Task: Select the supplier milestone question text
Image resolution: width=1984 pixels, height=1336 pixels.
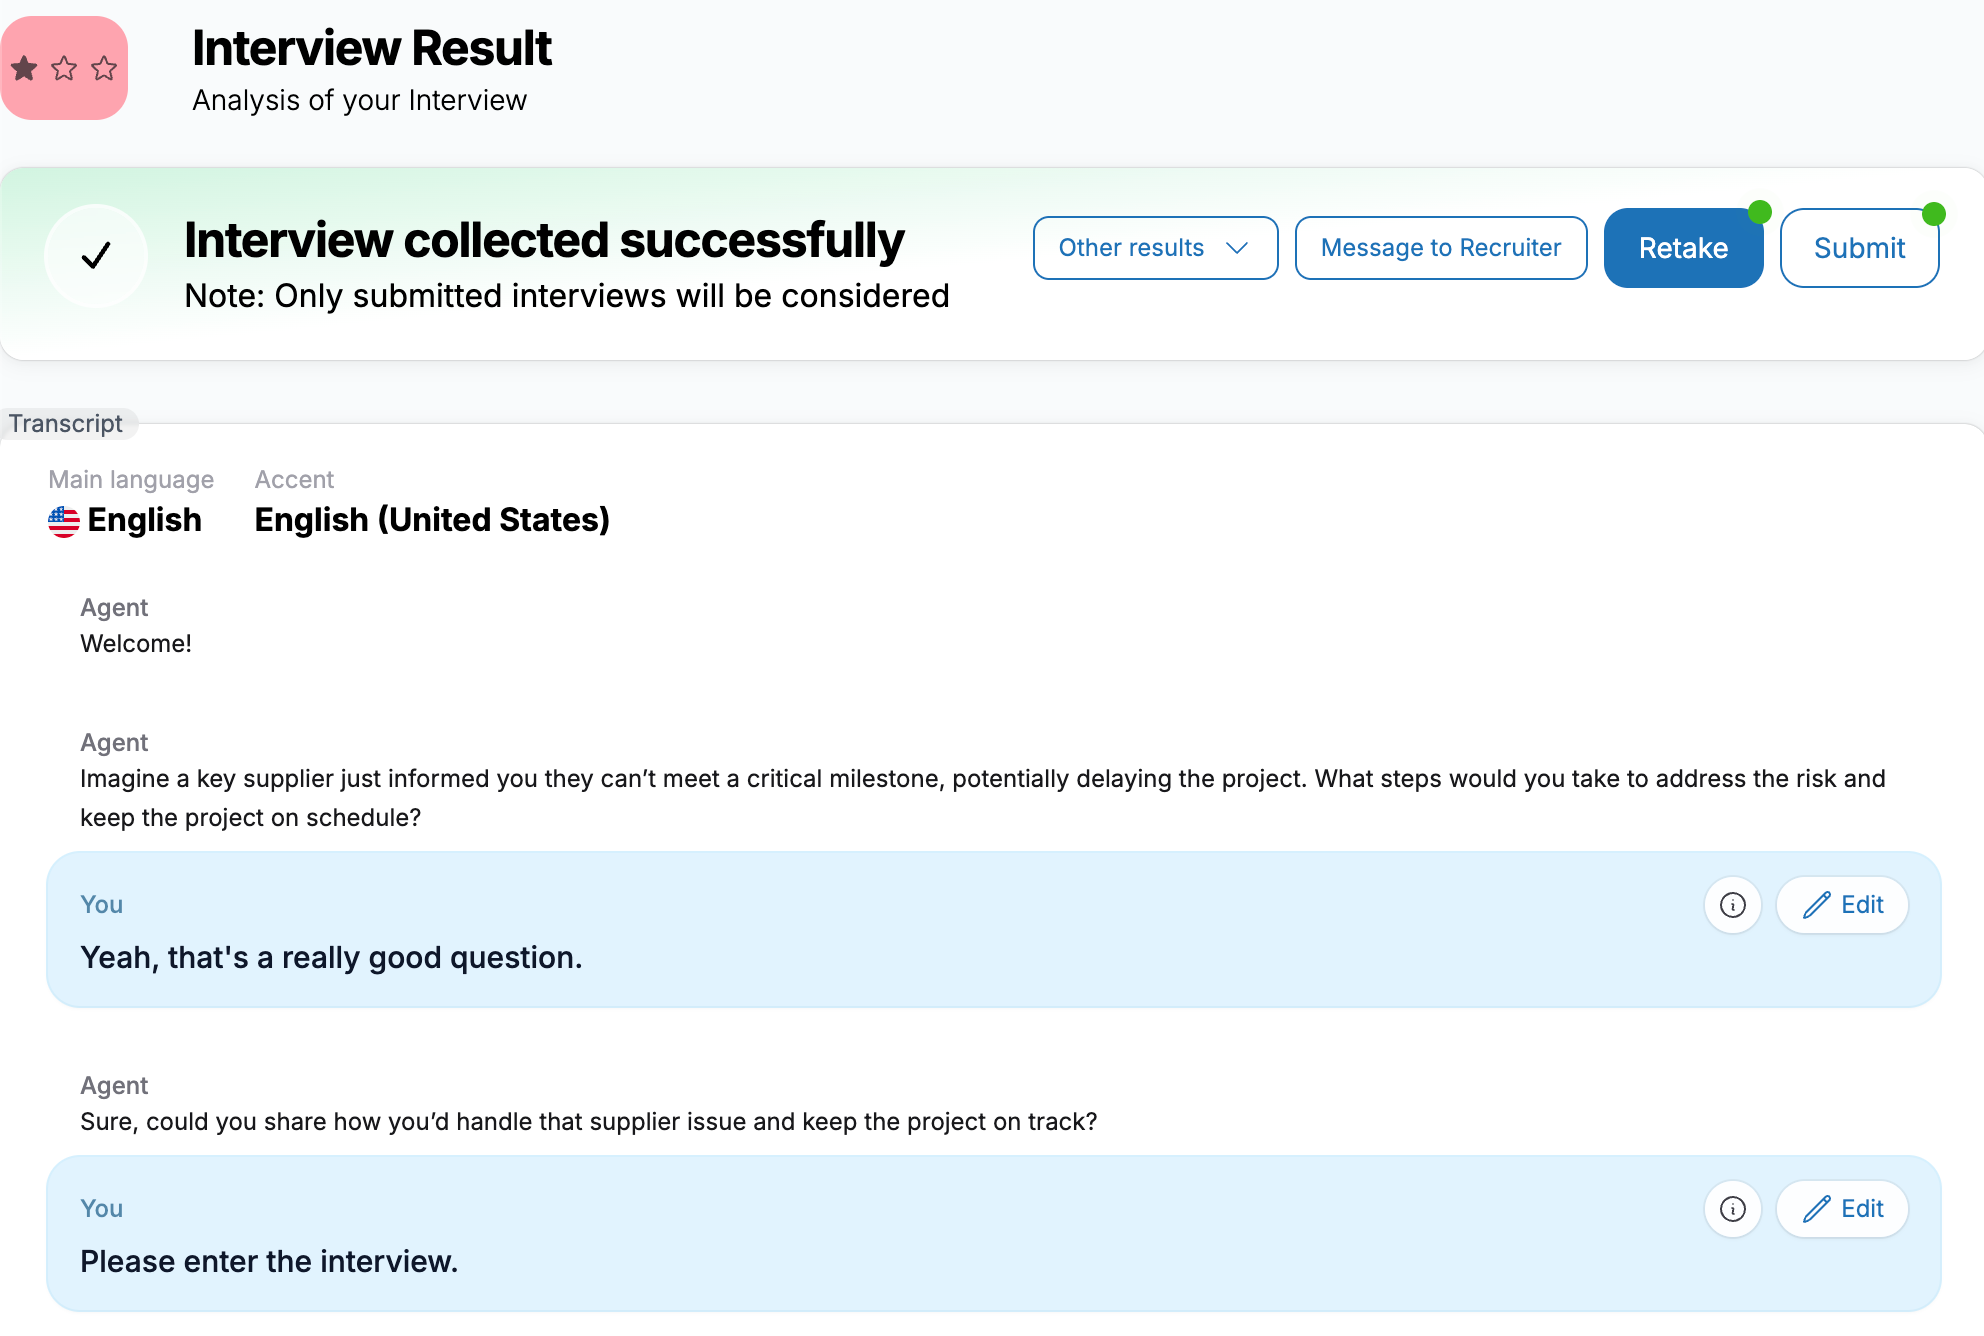Action: pos(983,798)
